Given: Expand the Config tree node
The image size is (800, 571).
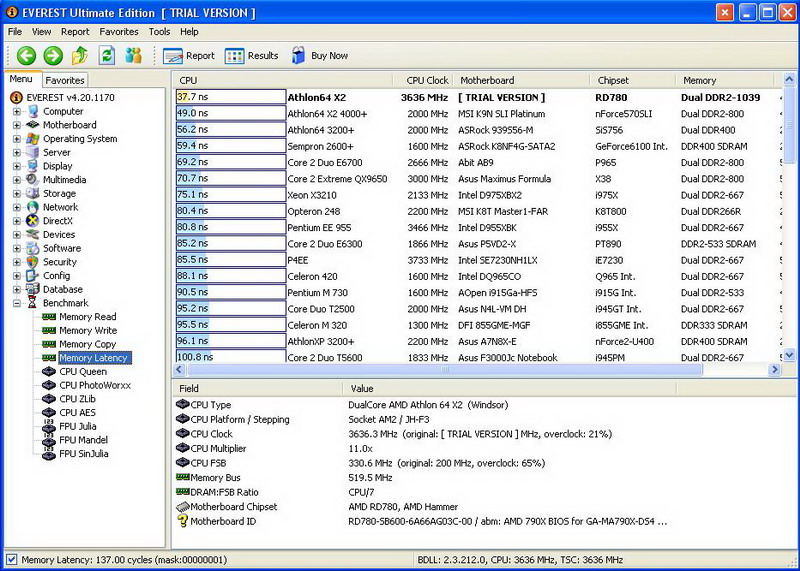Looking at the screenshot, I should (x=17, y=276).
